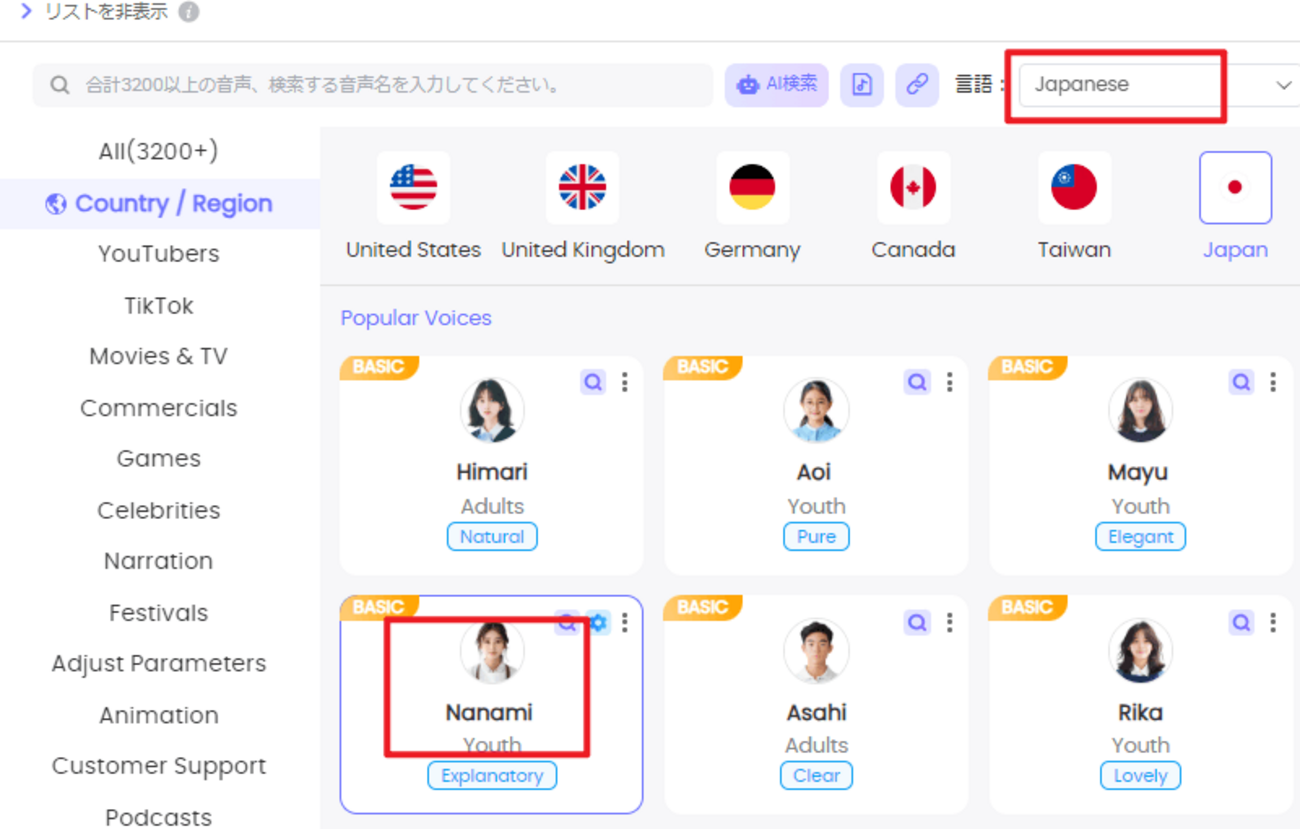Switch to the Celebrities category
The width and height of the screenshot is (1300, 829).
(x=158, y=510)
